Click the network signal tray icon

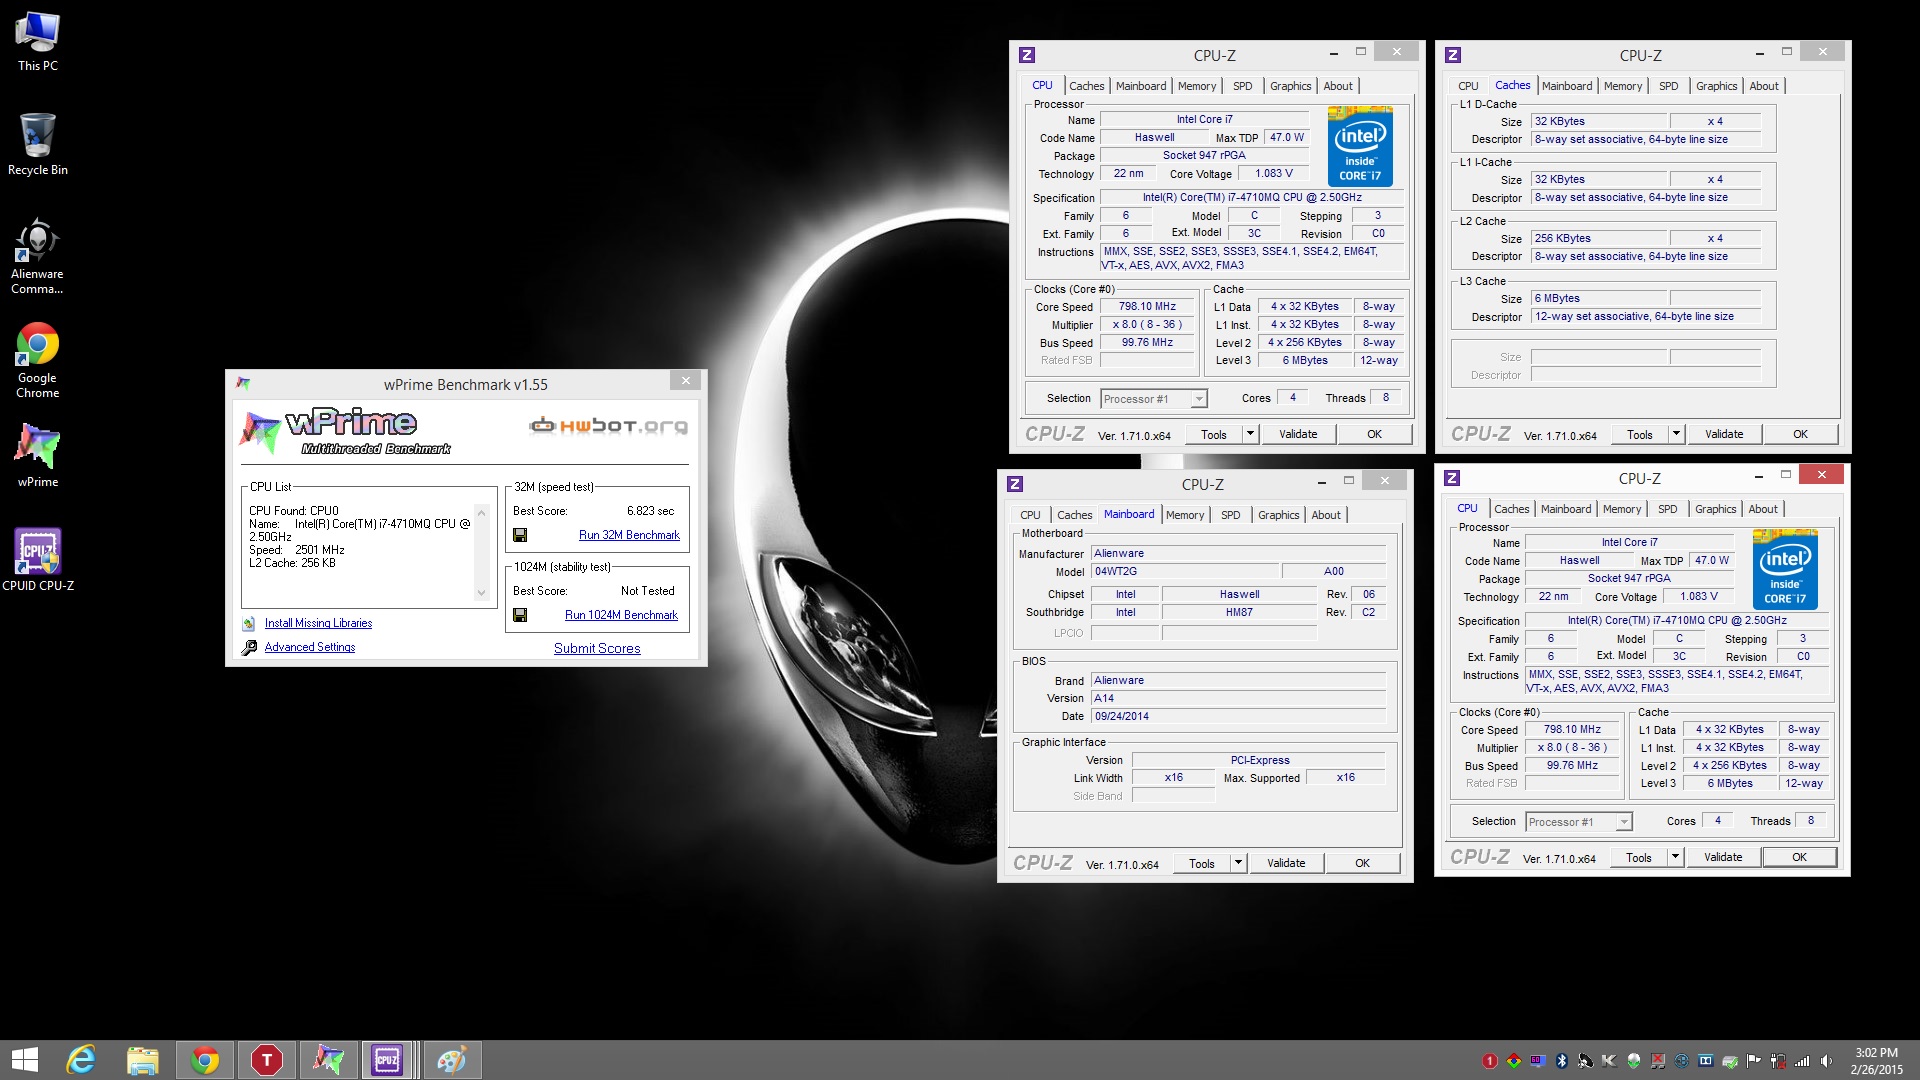(1802, 1061)
